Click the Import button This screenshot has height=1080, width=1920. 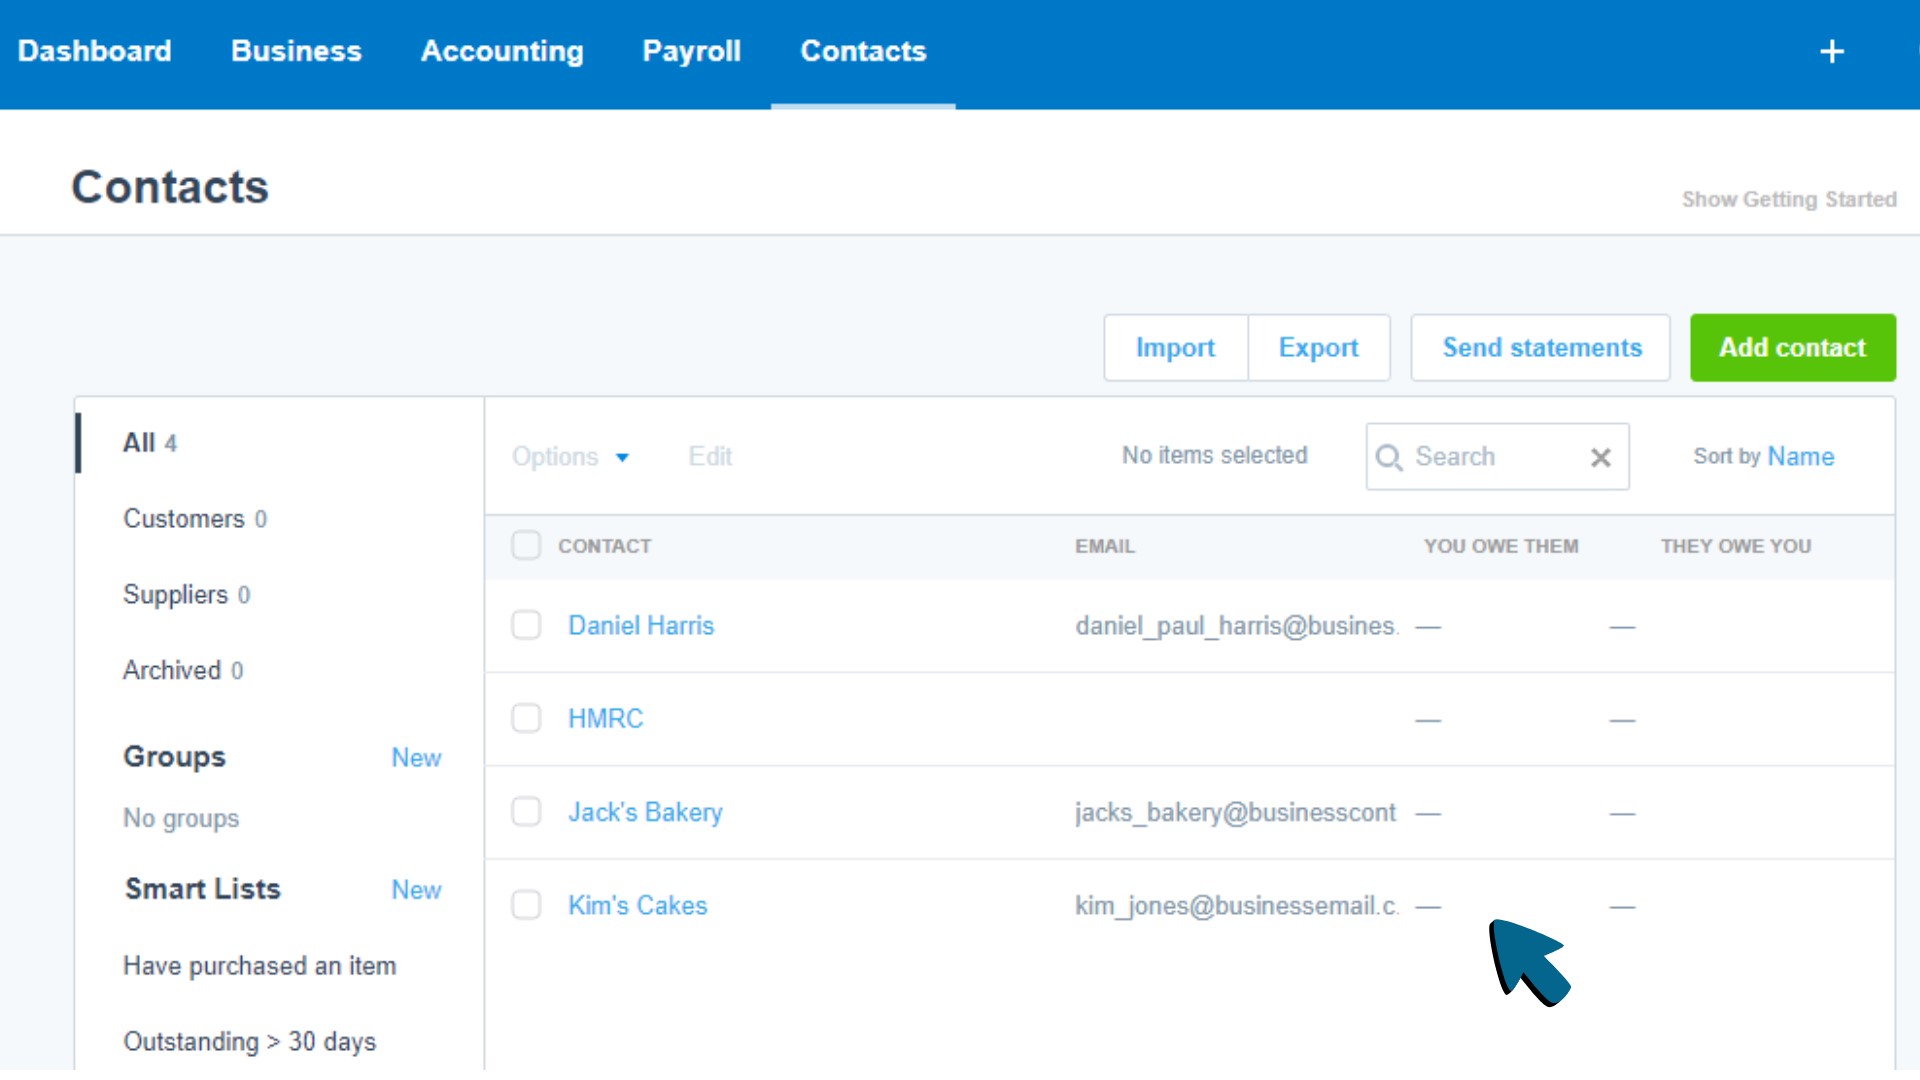tap(1176, 347)
